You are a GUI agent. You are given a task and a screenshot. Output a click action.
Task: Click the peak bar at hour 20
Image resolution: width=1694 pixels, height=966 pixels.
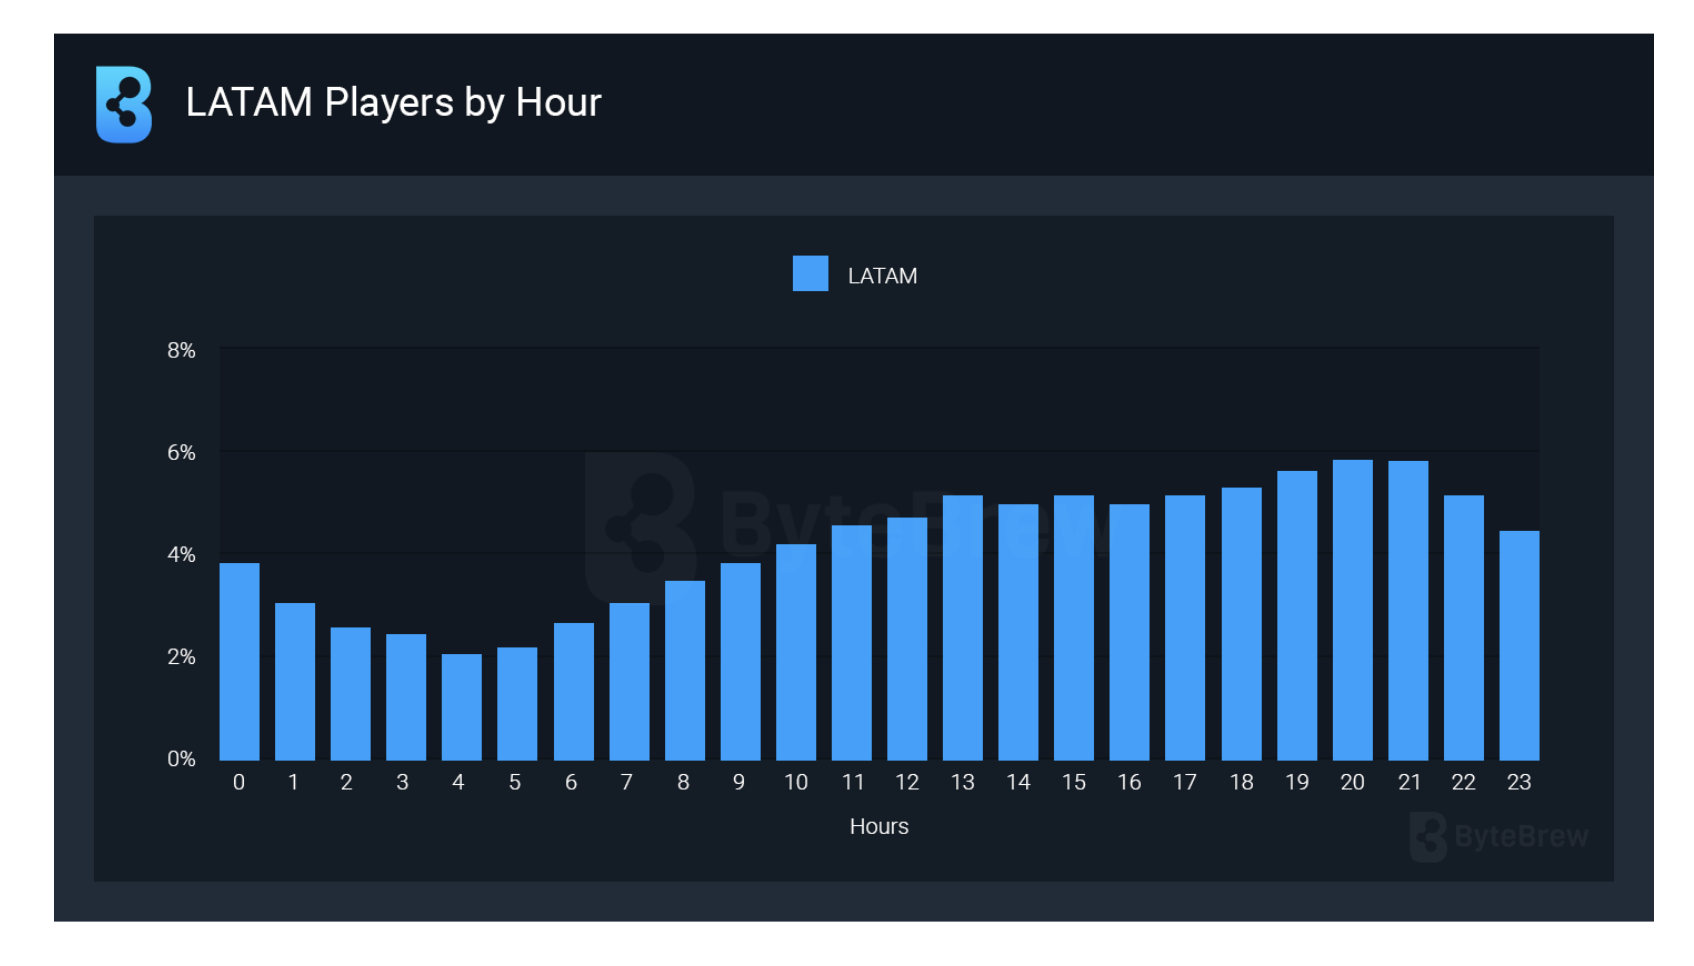[x=1353, y=610]
